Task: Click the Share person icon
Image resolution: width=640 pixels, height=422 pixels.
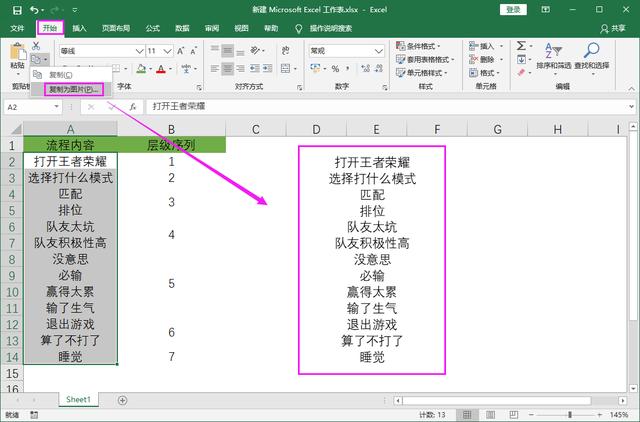Action: pos(604,29)
